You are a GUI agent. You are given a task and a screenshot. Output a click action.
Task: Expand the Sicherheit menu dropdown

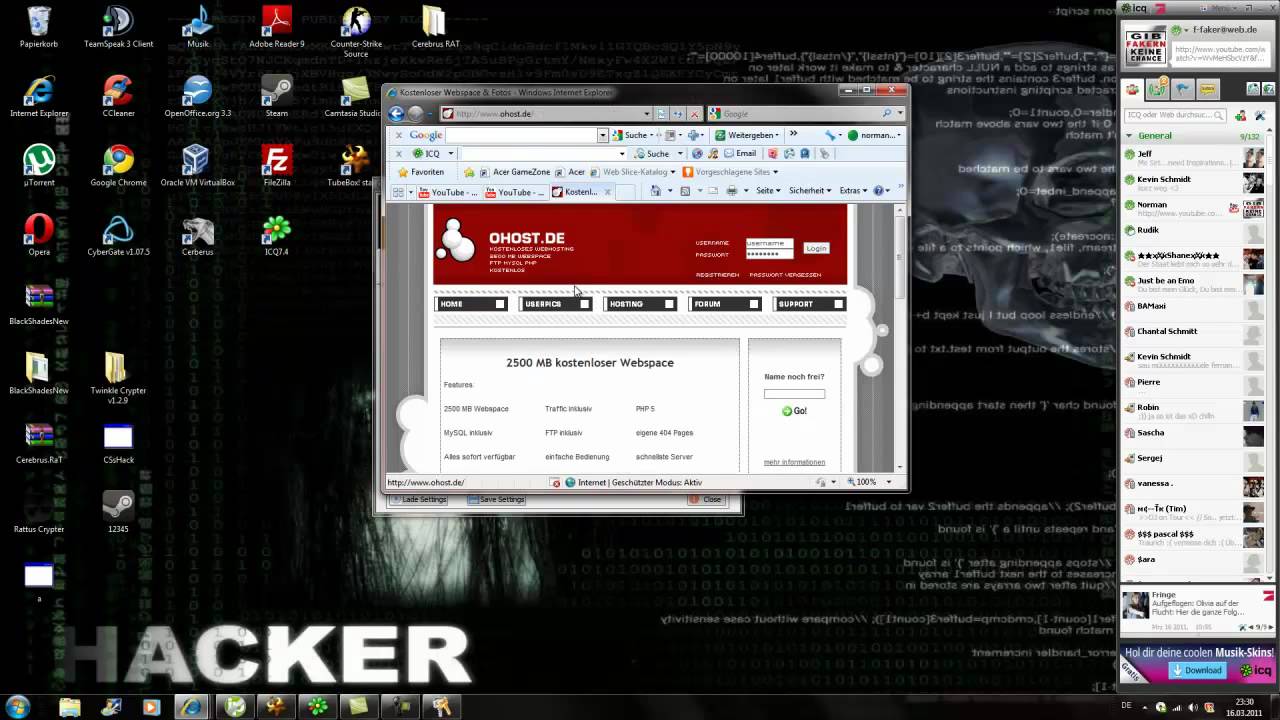810,191
